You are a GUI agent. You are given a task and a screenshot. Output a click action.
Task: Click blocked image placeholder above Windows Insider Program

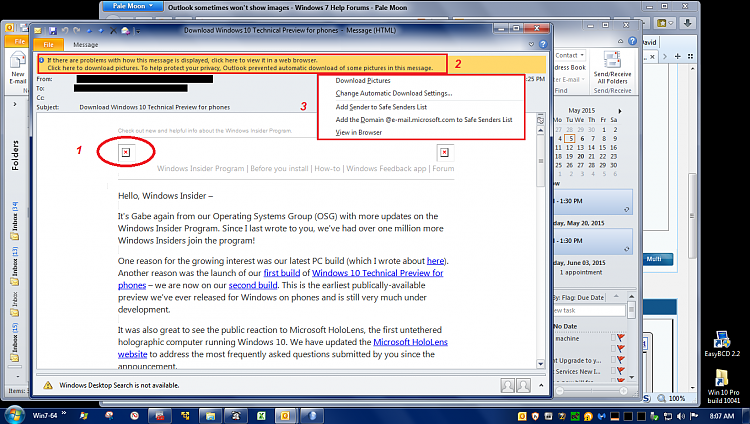126,152
